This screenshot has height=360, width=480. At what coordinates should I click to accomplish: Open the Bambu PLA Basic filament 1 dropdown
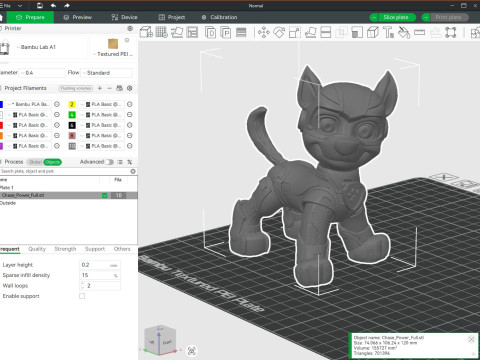(x=29, y=104)
